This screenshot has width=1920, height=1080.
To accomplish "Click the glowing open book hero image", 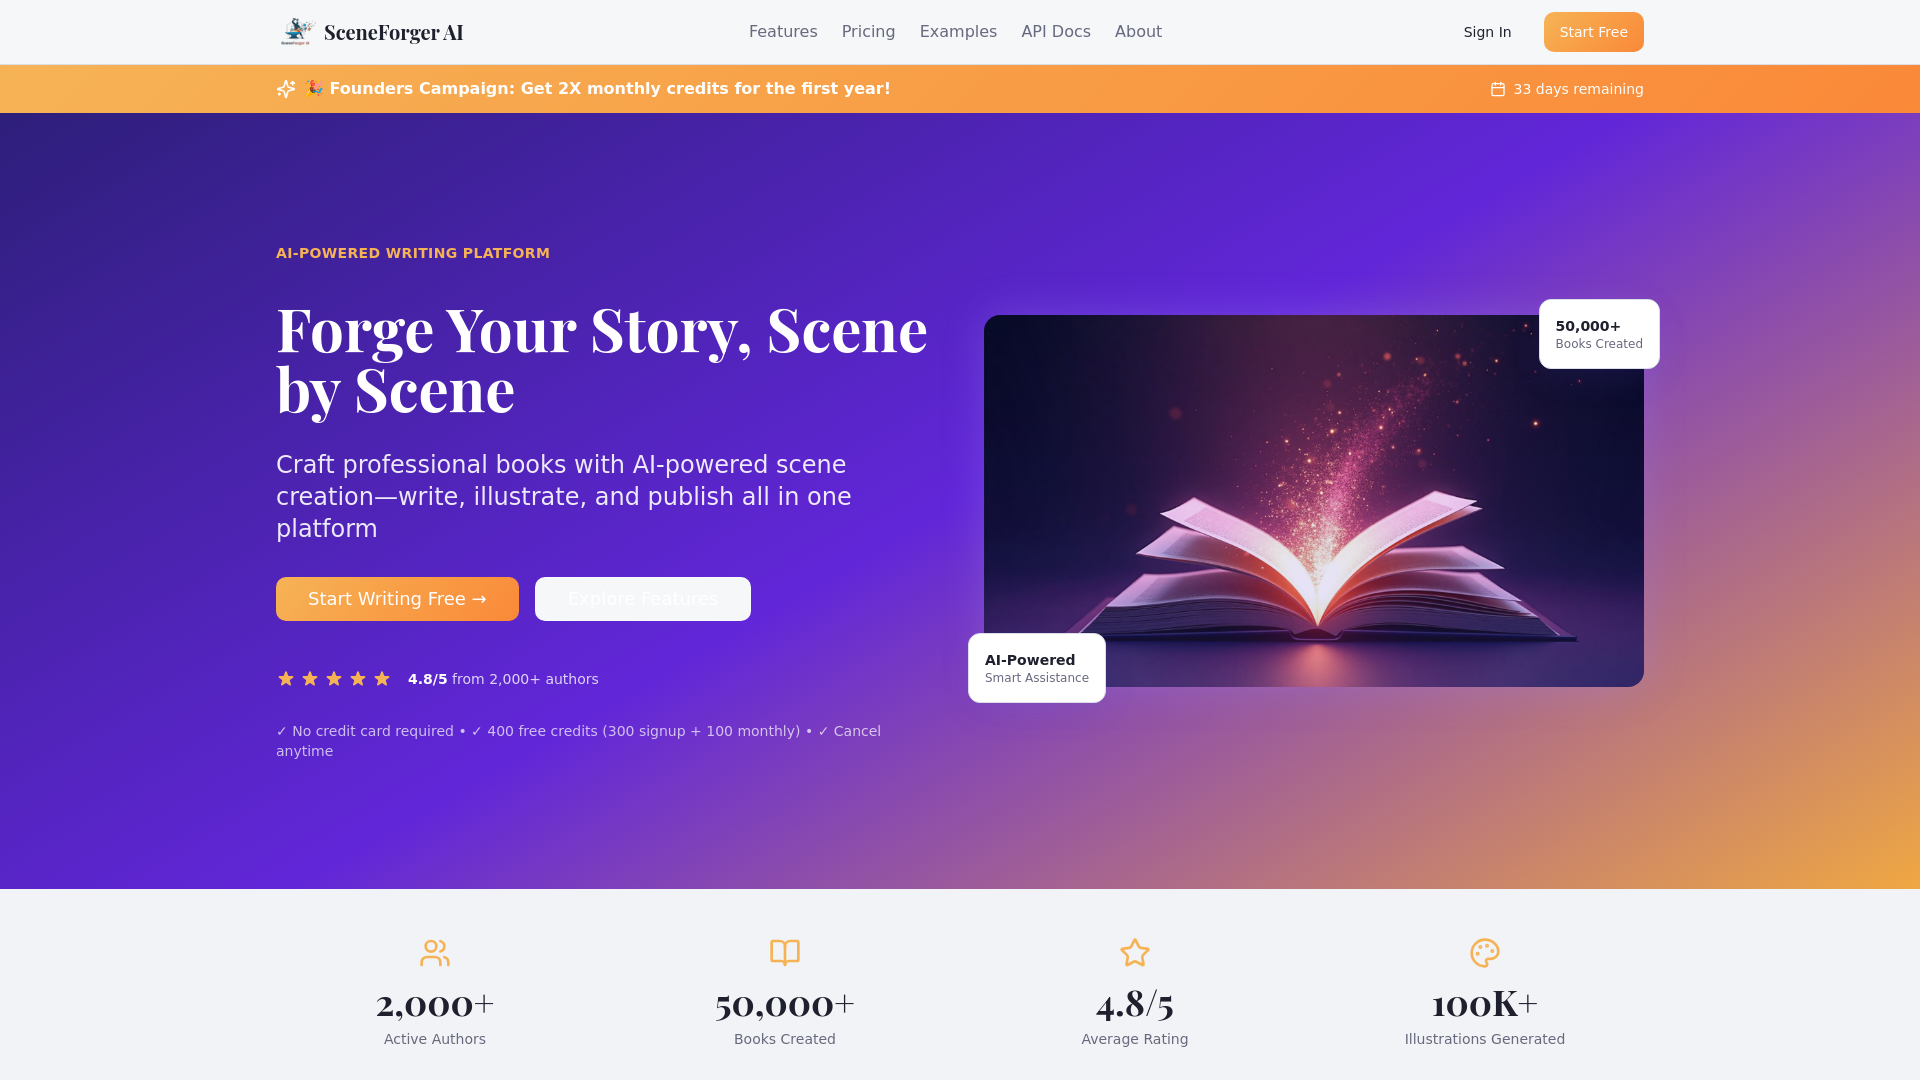I will (1314, 501).
